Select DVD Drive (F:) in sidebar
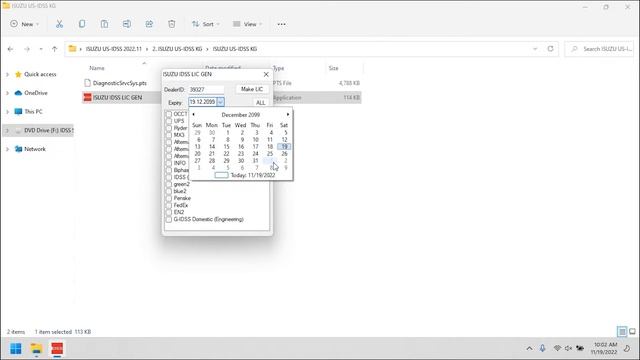 click(x=44, y=131)
